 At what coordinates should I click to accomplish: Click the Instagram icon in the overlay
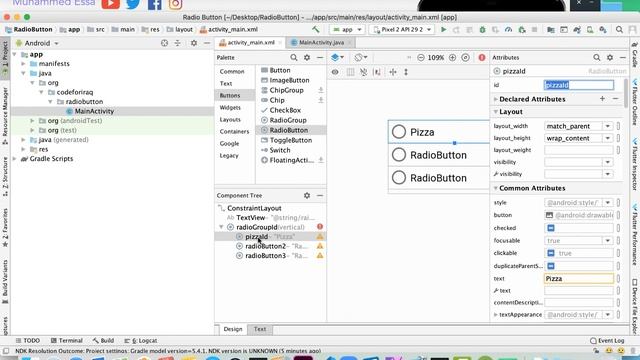176,4
